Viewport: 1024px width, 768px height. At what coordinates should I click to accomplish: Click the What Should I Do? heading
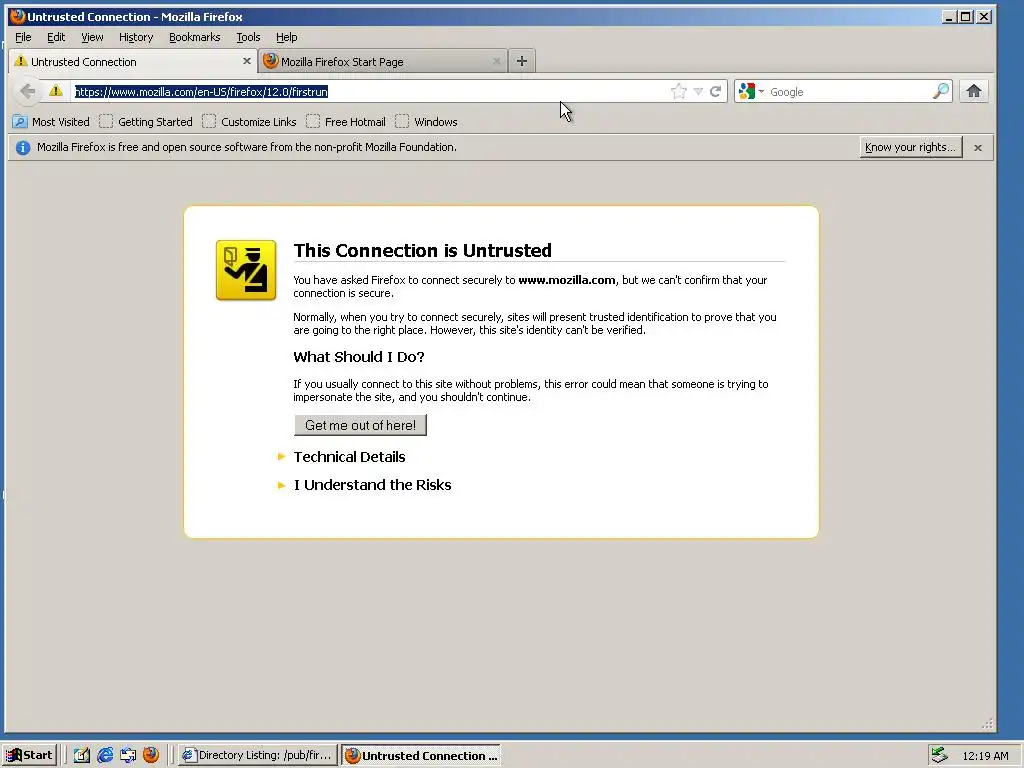(359, 357)
